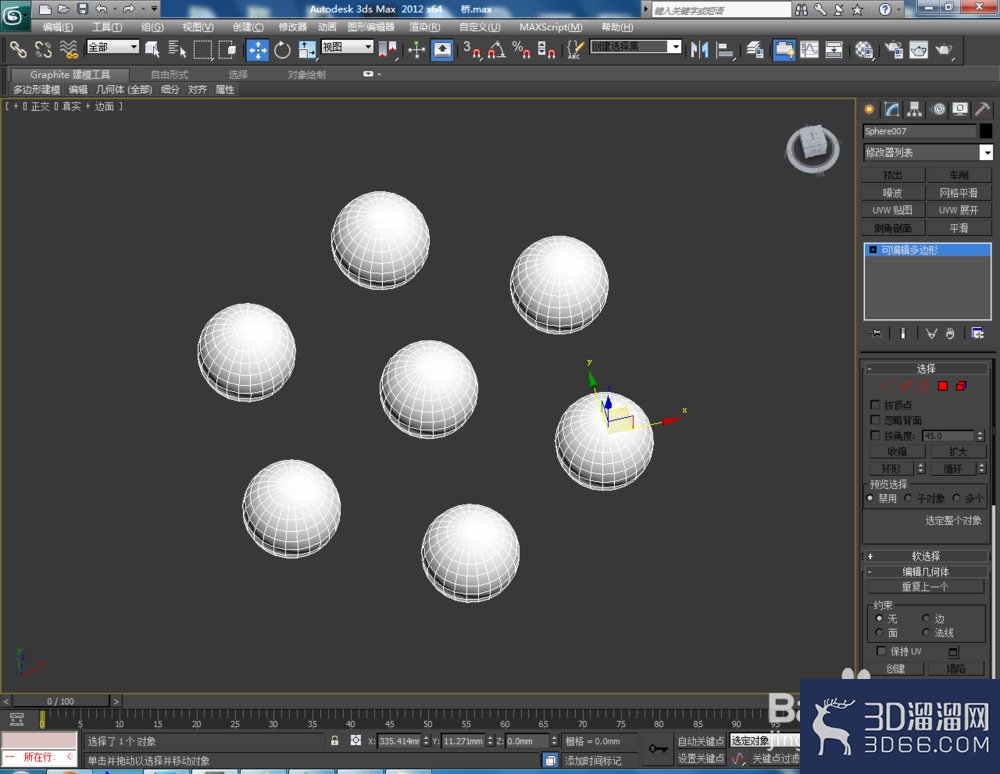Activate the Select Object tool
Viewport: 1000px width, 774px height.
click(x=152, y=49)
